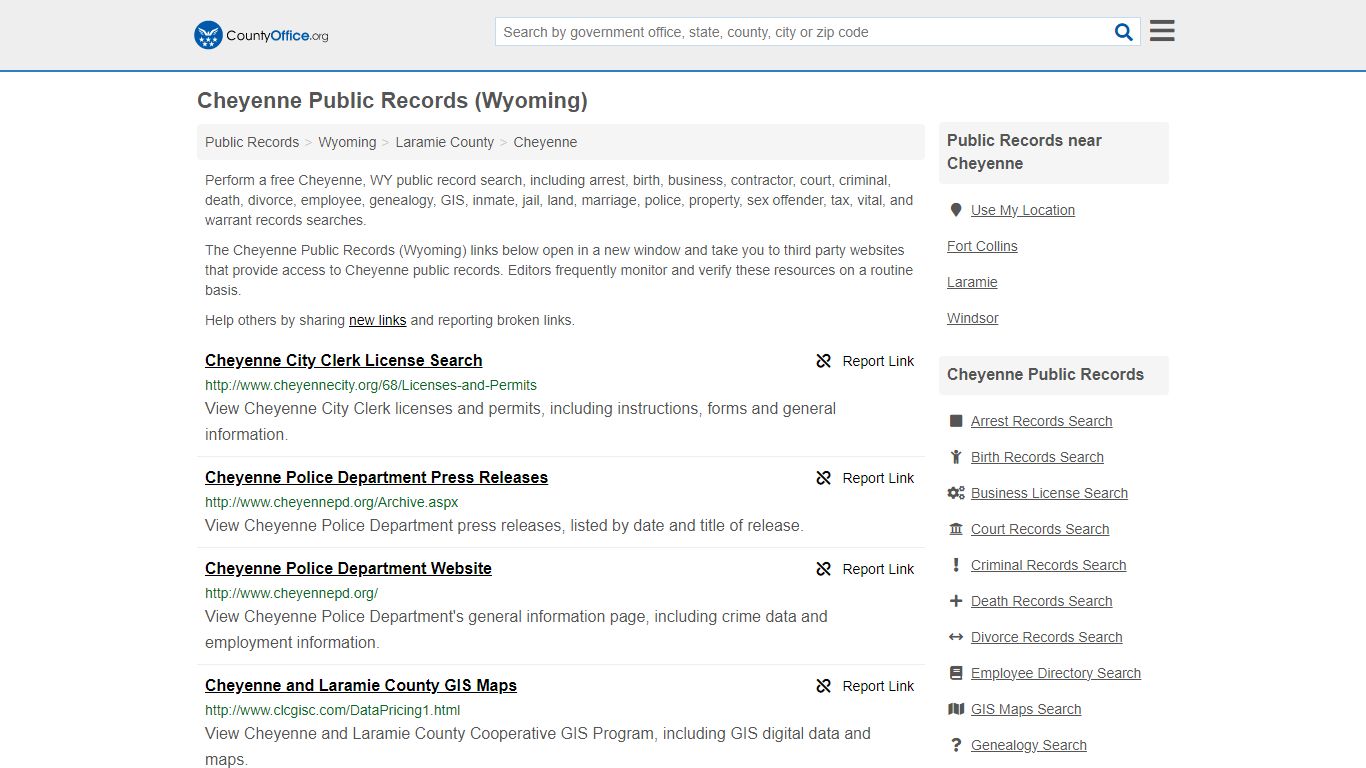Image resolution: width=1366 pixels, height=768 pixels.
Task: Go to Public Records breadcrumb
Action: point(252,142)
